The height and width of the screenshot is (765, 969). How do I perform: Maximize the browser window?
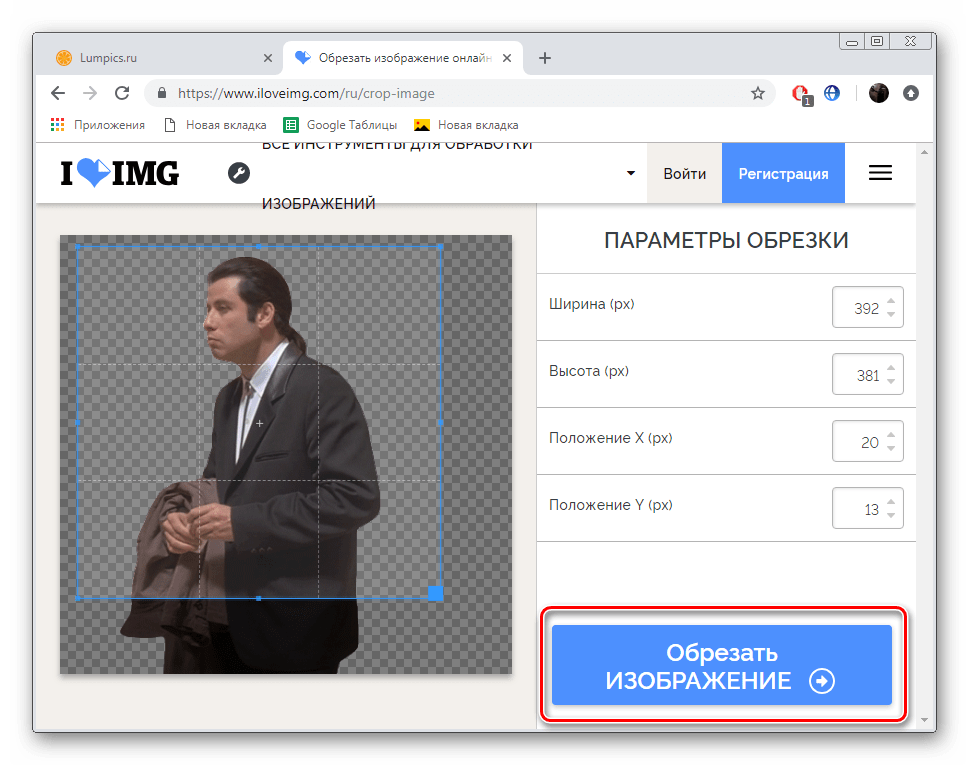[x=876, y=41]
